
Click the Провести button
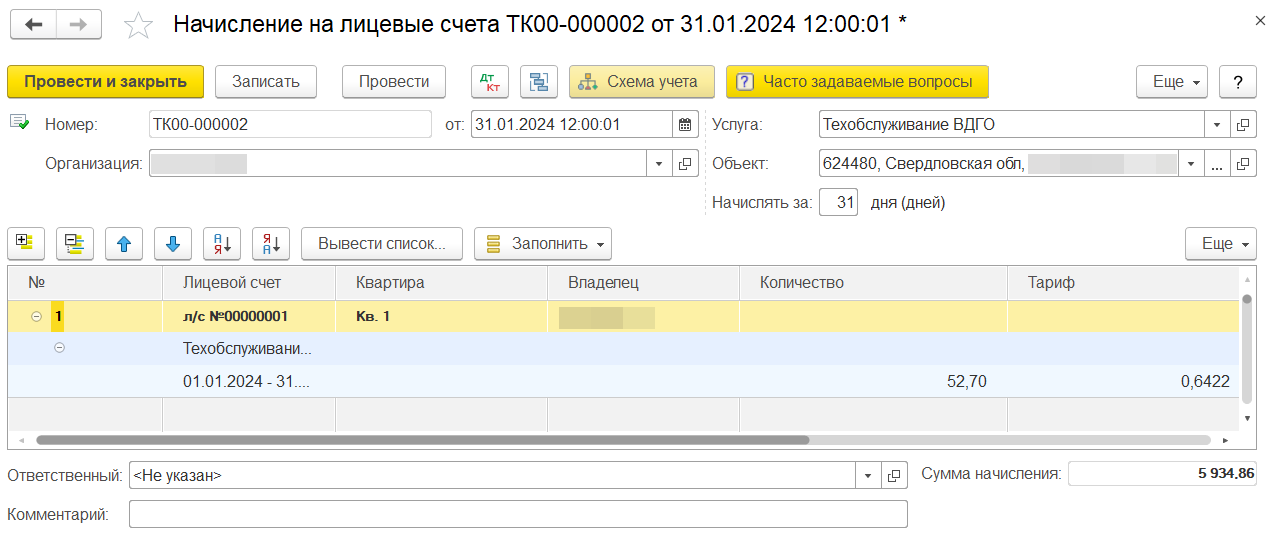[x=394, y=82]
